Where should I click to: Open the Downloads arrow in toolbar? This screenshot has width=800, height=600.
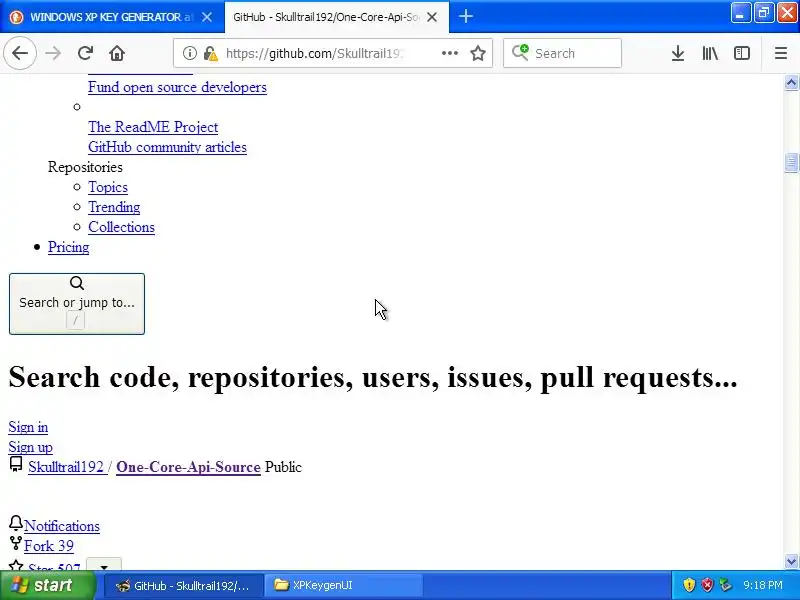tap(678, 53)
